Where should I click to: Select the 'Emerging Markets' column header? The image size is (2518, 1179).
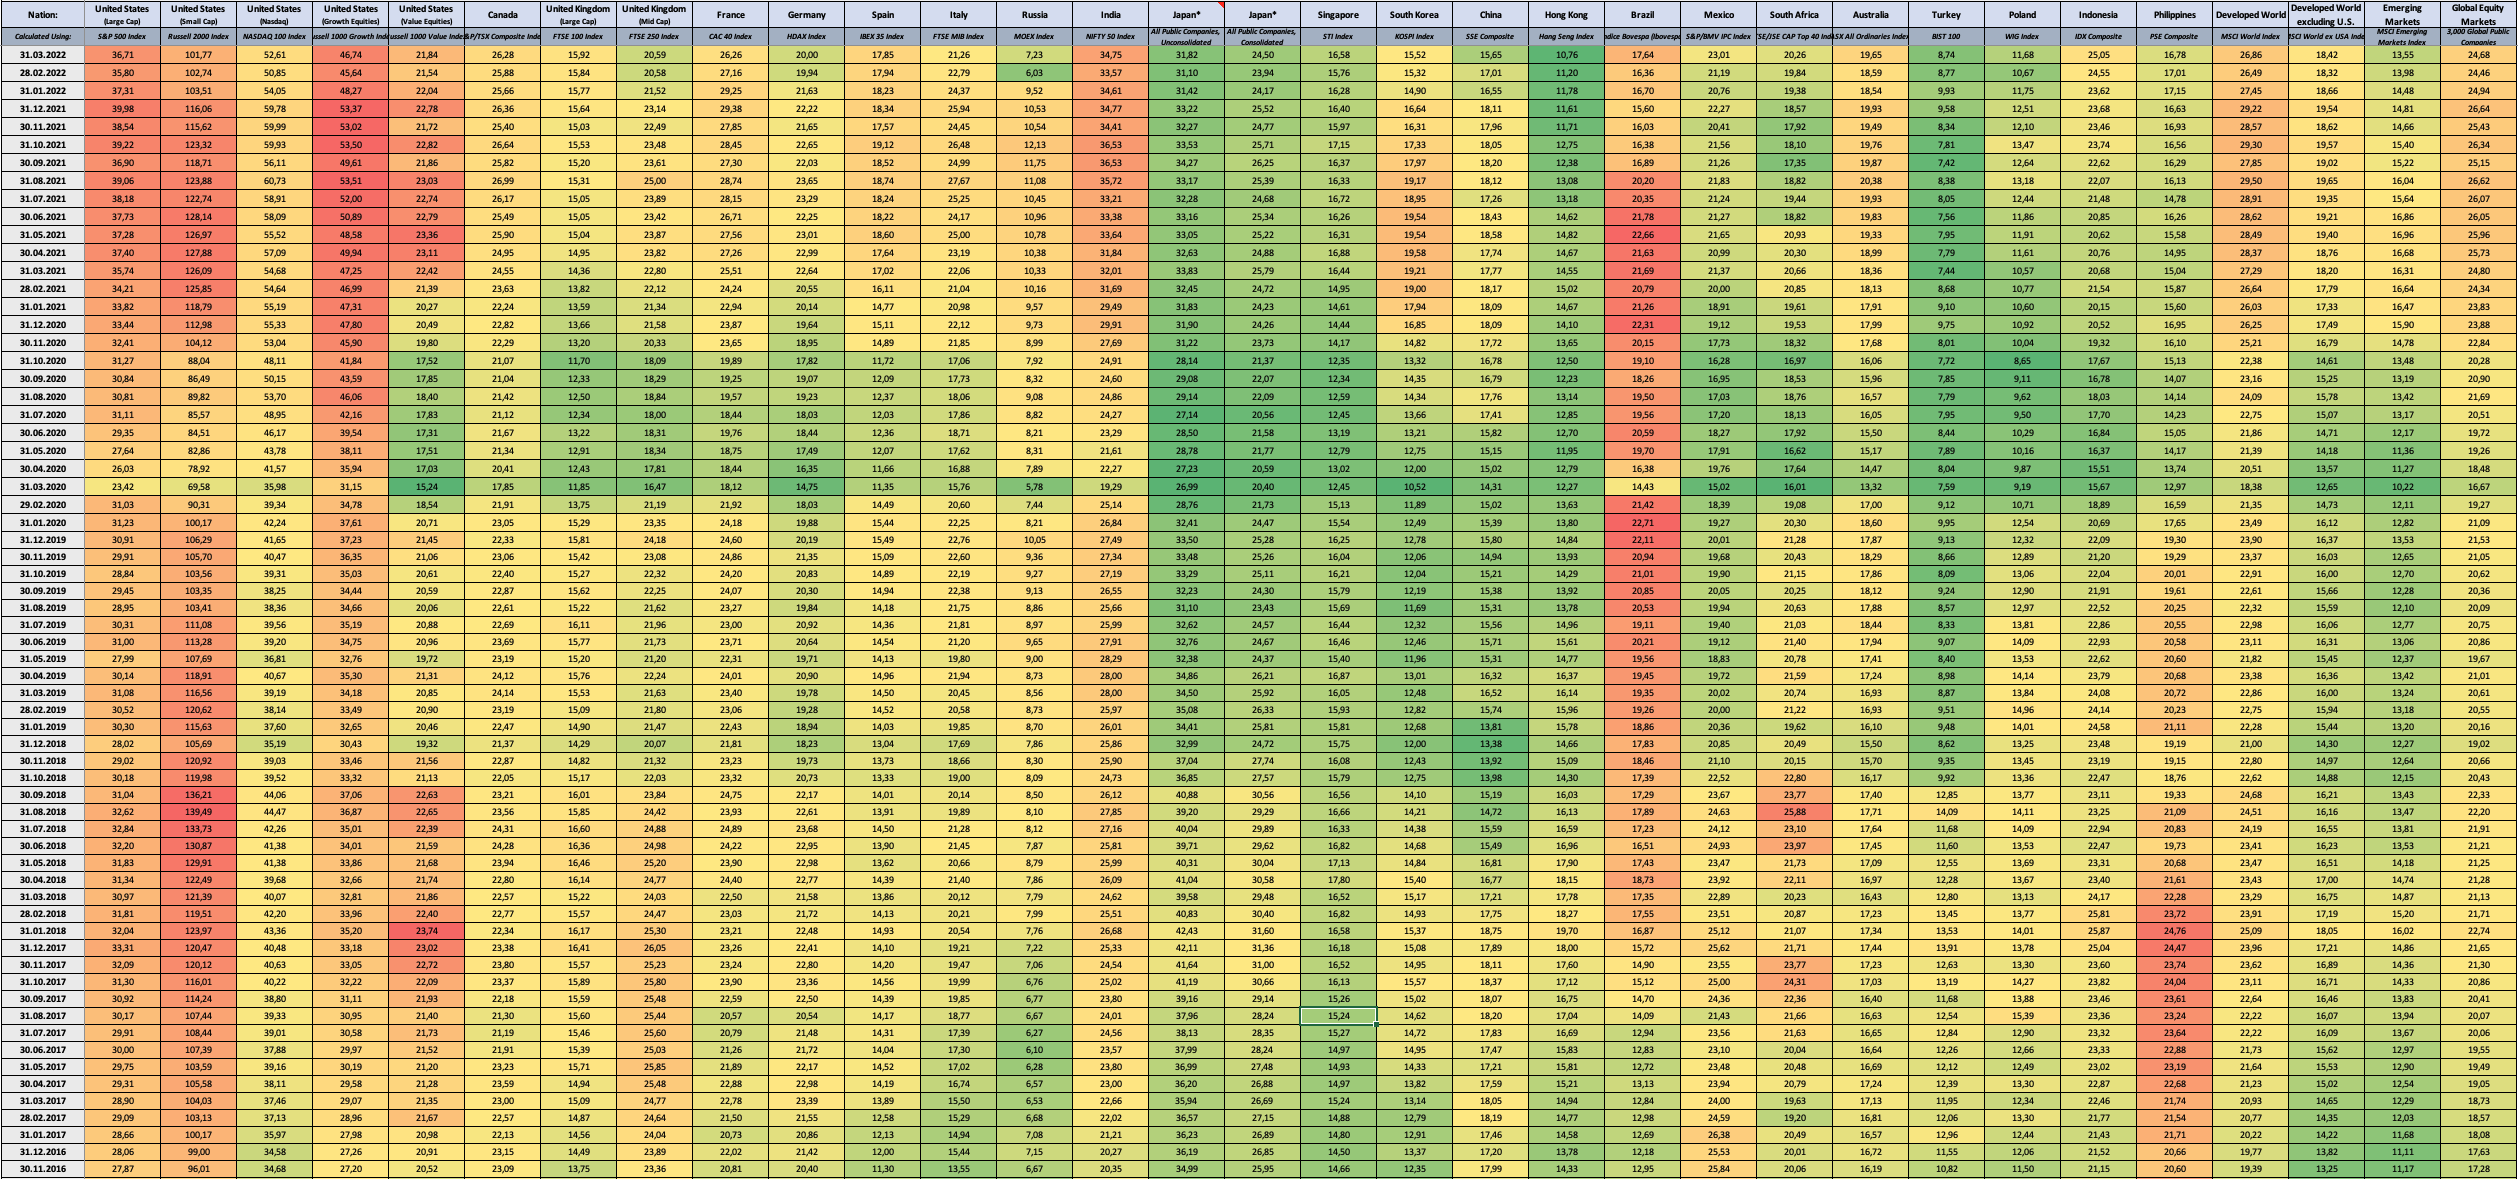click(2402, 15)
